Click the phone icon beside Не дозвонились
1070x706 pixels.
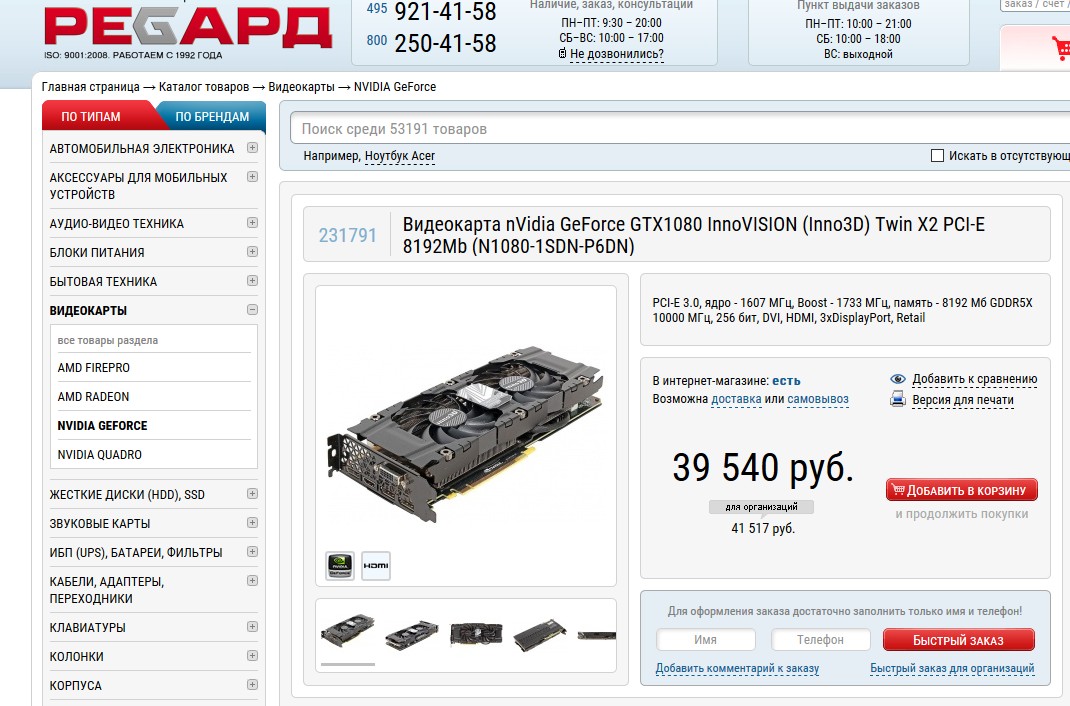point(563,54)
